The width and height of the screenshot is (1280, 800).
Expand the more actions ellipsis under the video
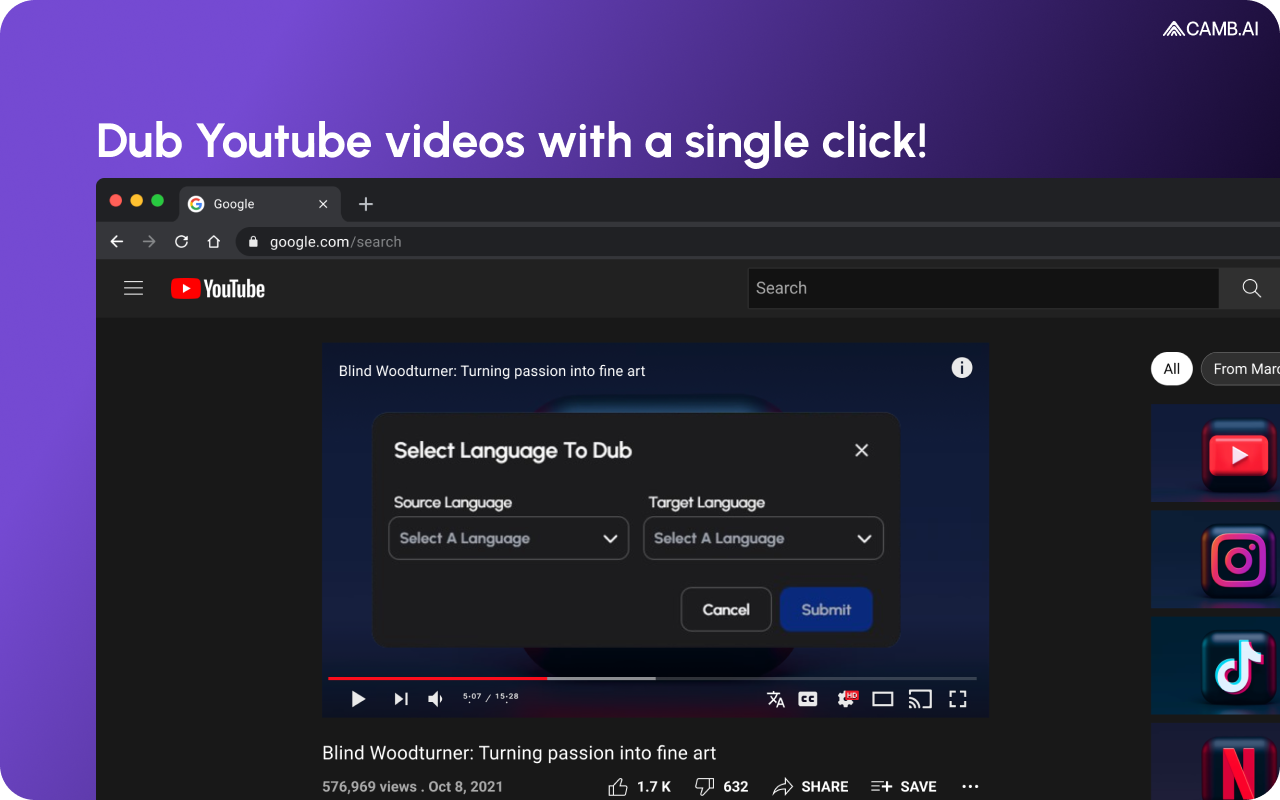point(969,786)
